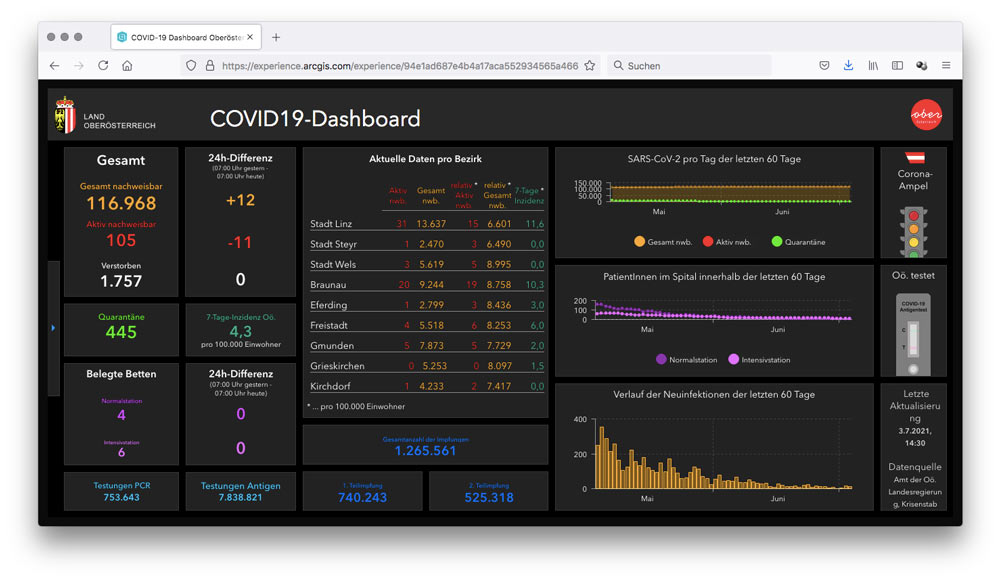Open the Firefox downloads panel
The width and height of the screenshot is (1000, 580).
[848, 66]
